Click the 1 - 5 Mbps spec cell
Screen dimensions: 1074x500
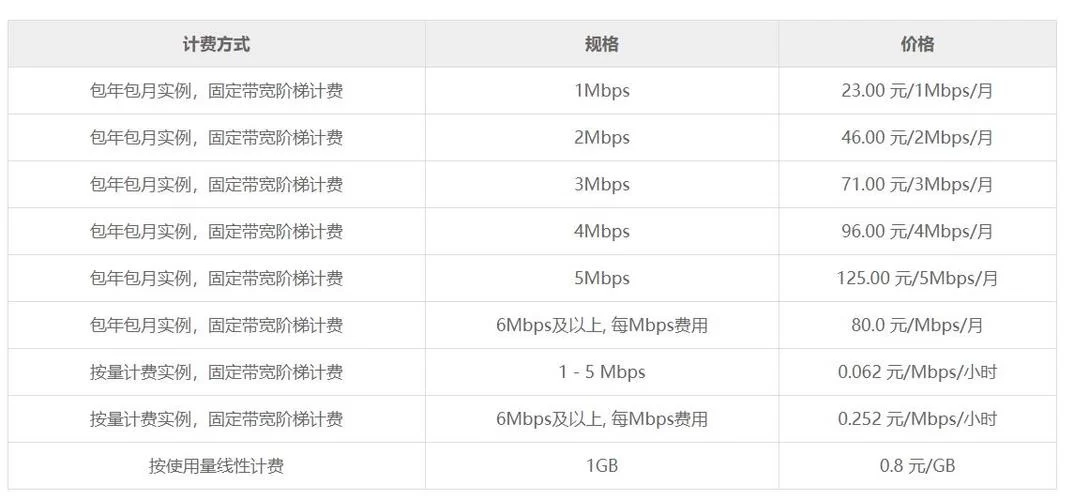pos(602,373)
